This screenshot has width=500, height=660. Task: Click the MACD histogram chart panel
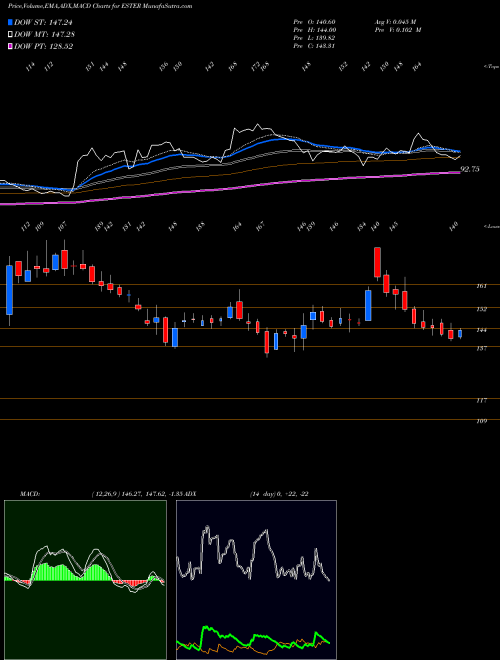(85, 580)
